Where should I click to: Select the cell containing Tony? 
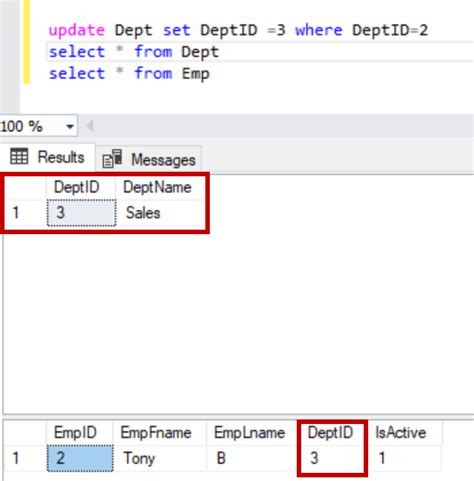[159, 458]
